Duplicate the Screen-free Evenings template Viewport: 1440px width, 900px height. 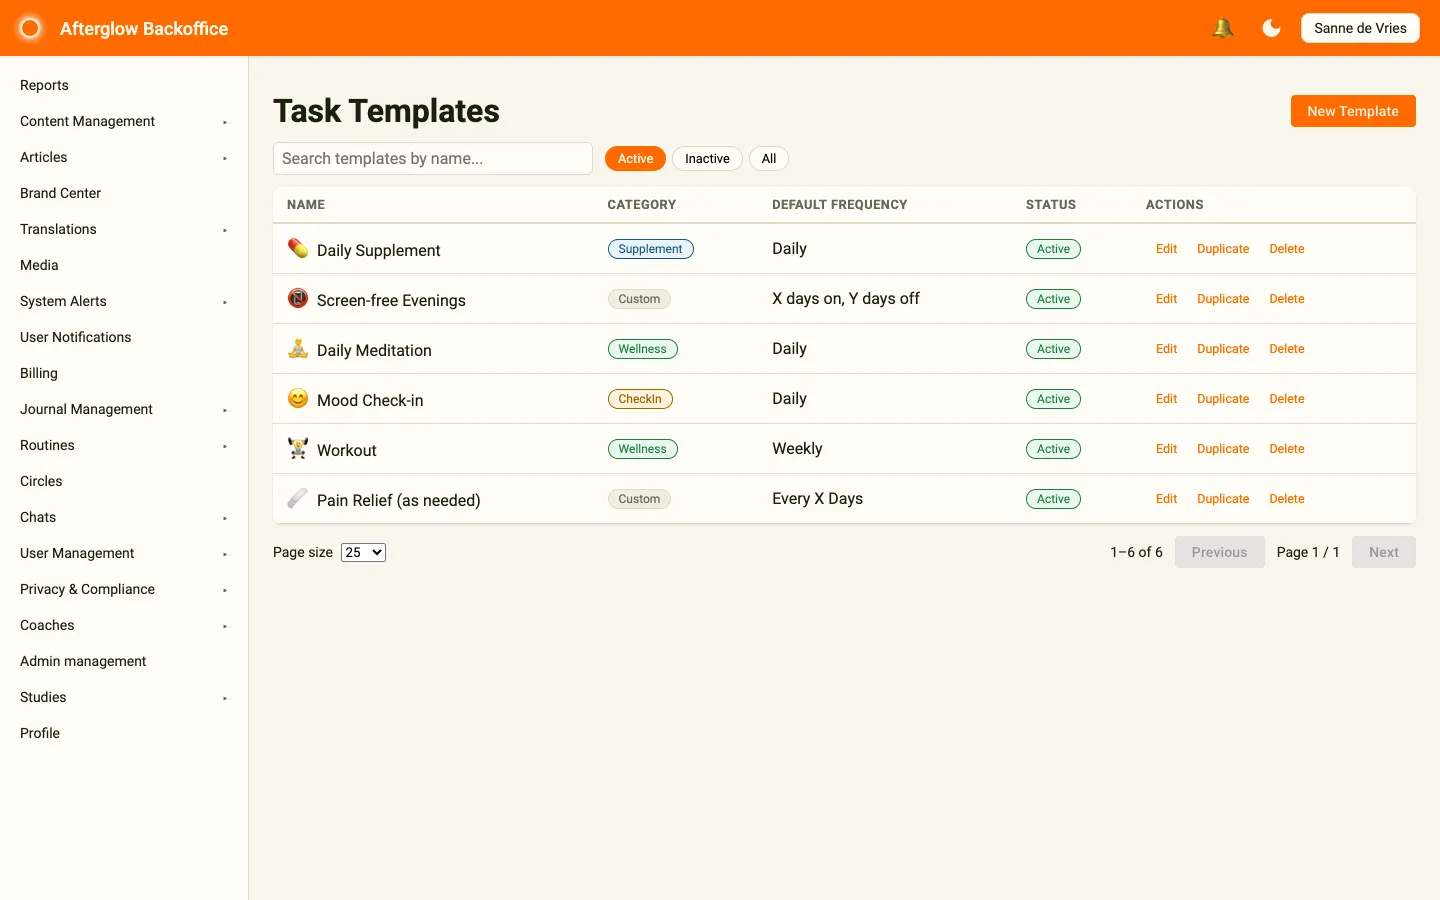[1223, 299]
